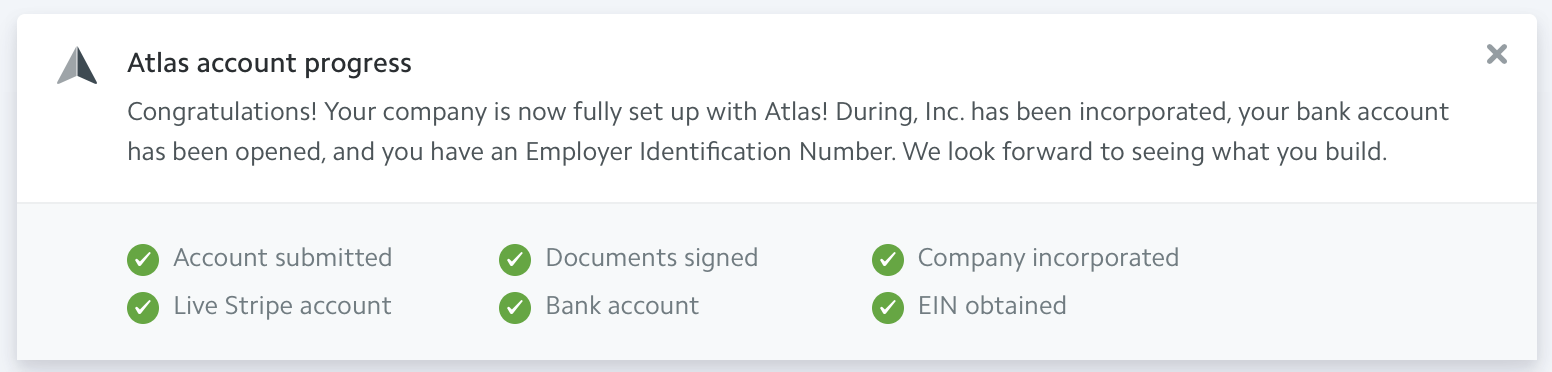Click the Company incorporated green checkmark
The height and width of the screenshot is (372, 1552).
[x=888, y=260]
